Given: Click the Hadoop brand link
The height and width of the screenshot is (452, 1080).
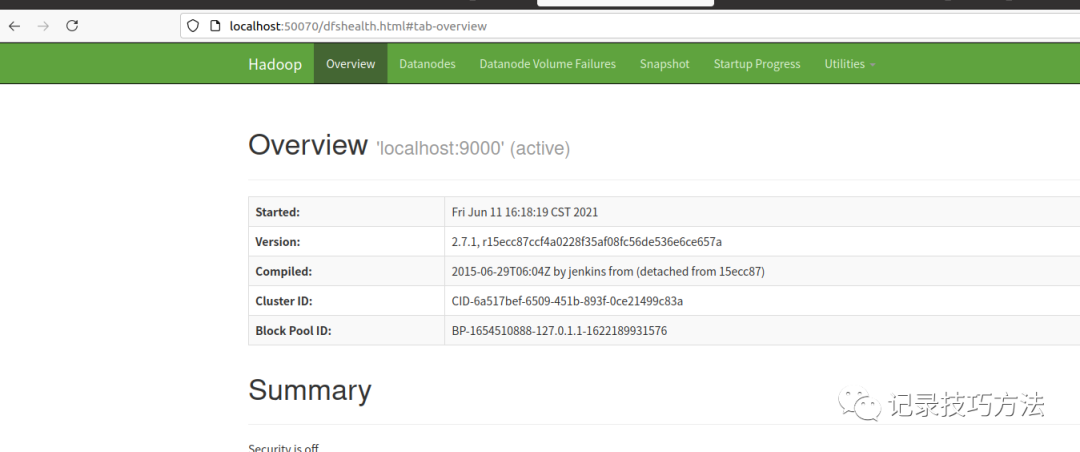Looking at the screenshot, I should pyautogui.click(x=275, y=64).
